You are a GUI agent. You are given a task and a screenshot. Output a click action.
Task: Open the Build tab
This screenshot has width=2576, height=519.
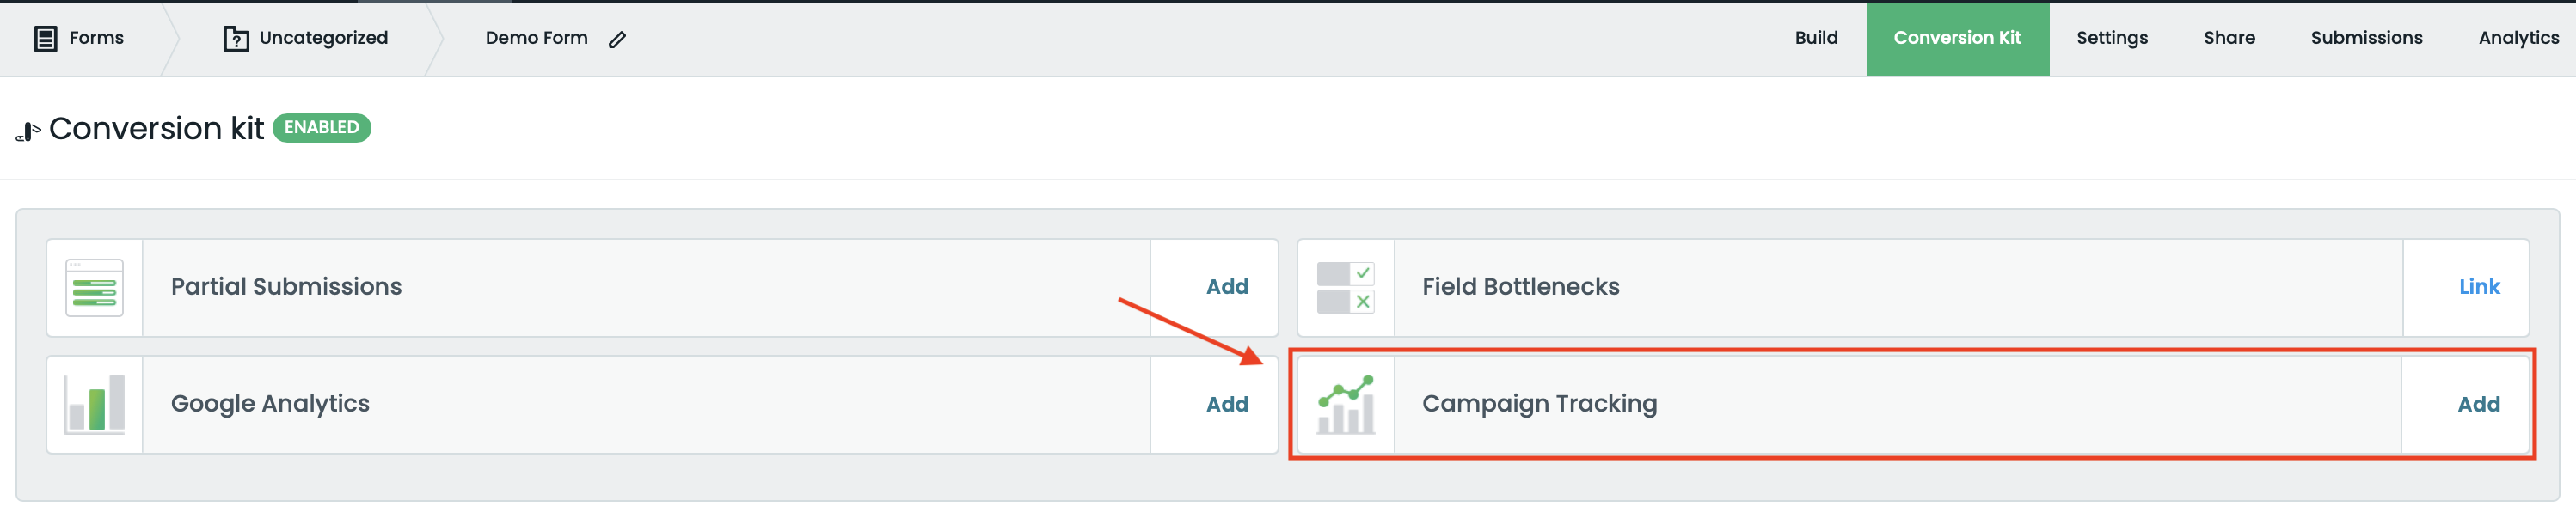click(1816, 38)
